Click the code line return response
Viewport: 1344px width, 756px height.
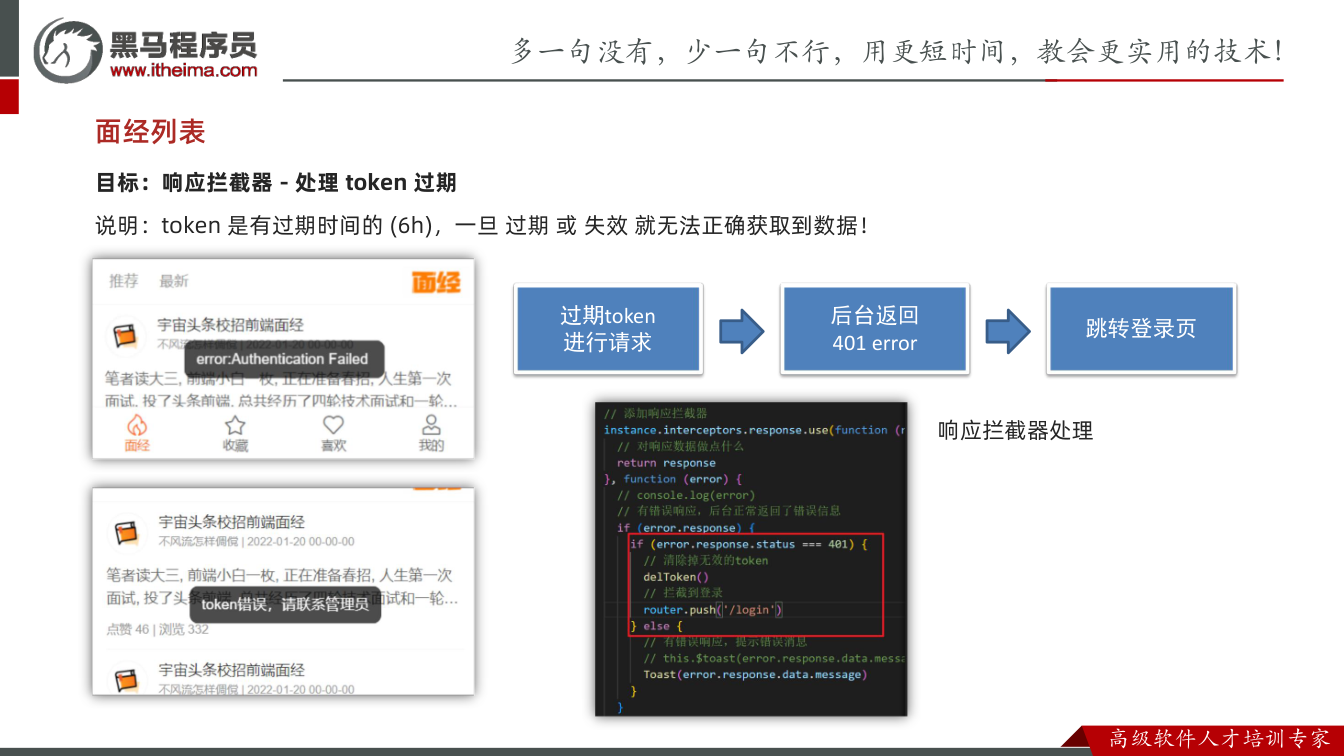[x=666, y=463]
